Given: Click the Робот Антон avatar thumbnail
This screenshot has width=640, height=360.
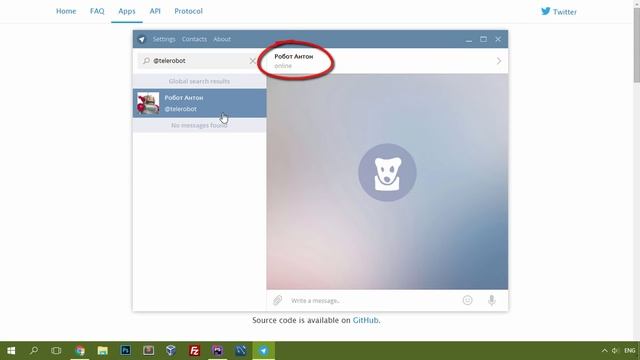Looking at the screenshot, I should tap(148, 103).
